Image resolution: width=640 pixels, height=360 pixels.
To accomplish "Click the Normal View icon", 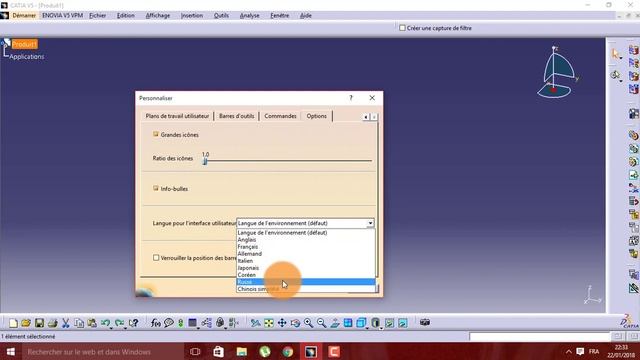I will coord(335,323).
